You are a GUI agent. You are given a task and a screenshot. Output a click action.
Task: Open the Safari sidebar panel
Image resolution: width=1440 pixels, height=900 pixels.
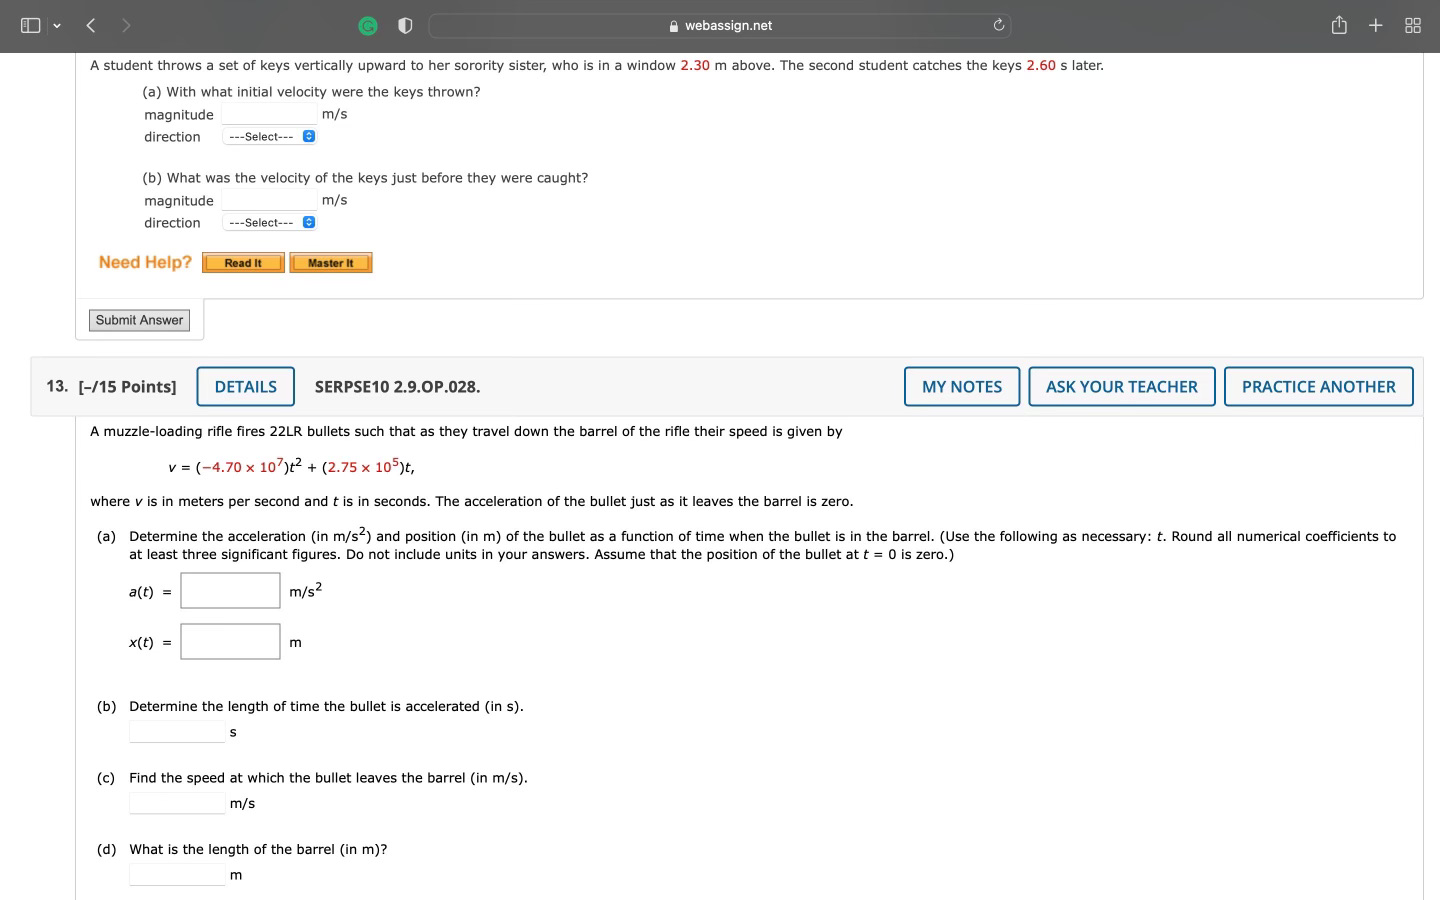click(30, 25)
